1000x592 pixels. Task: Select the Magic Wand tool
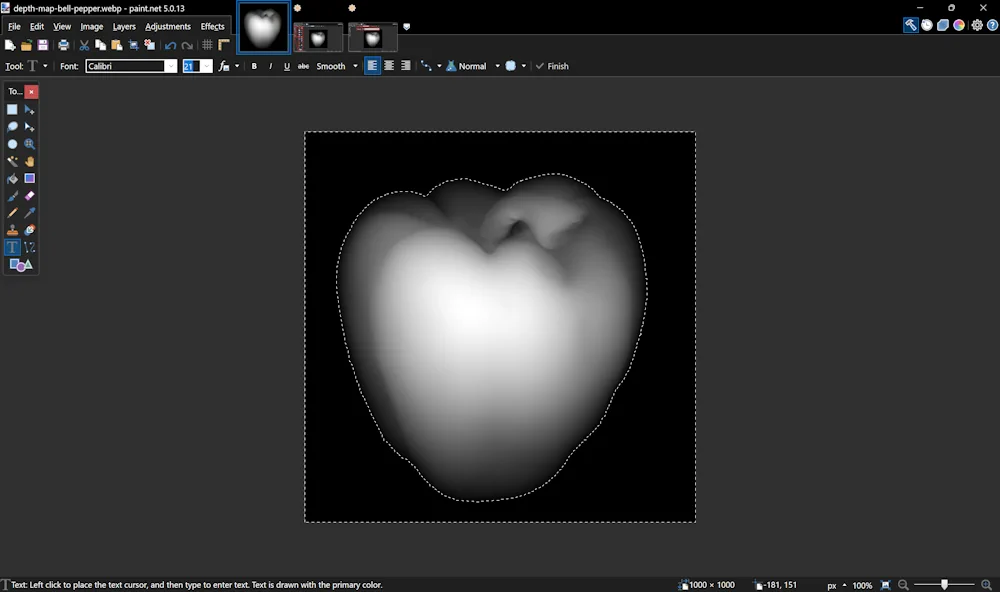pos(12,161)
